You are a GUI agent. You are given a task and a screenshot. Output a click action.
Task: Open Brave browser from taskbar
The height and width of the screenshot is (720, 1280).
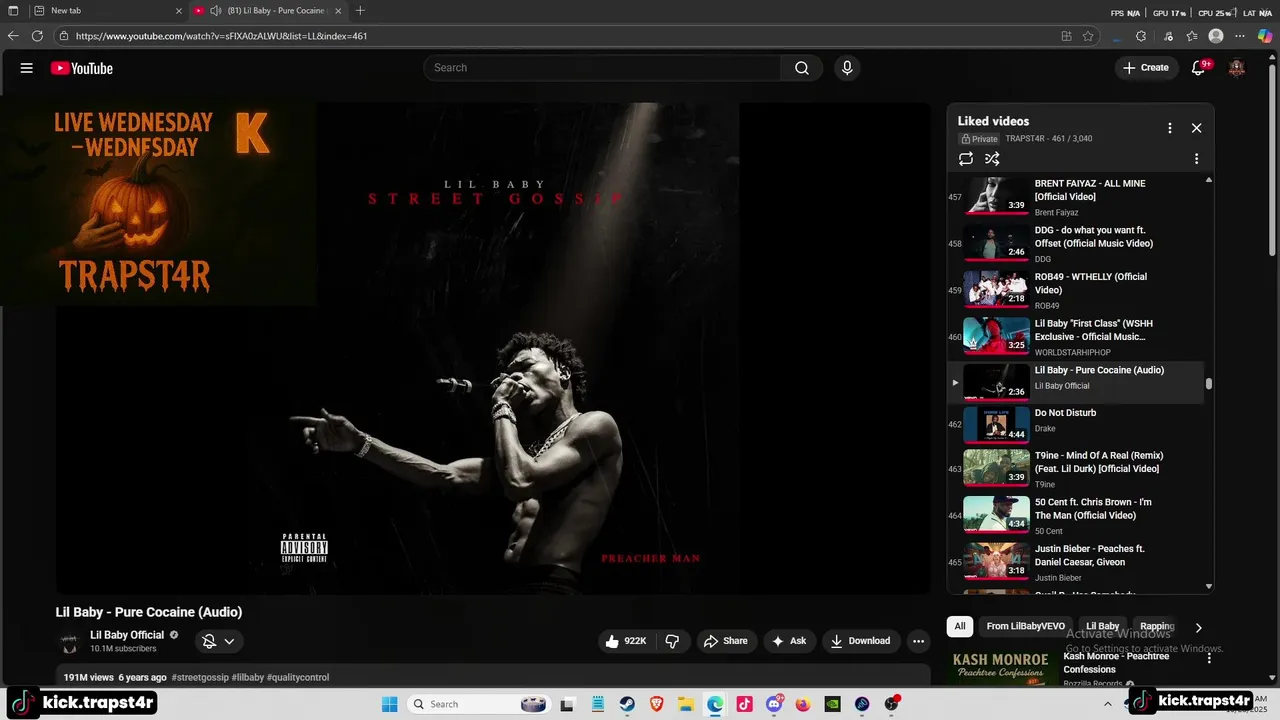(x=656, y=704)
